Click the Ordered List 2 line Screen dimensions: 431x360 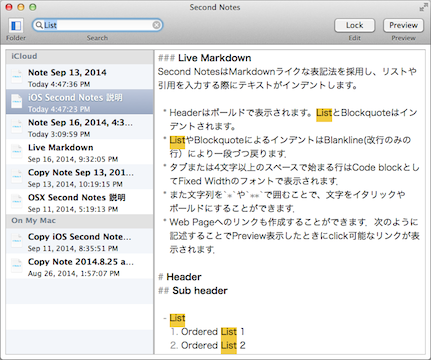[x=208, y=346]
